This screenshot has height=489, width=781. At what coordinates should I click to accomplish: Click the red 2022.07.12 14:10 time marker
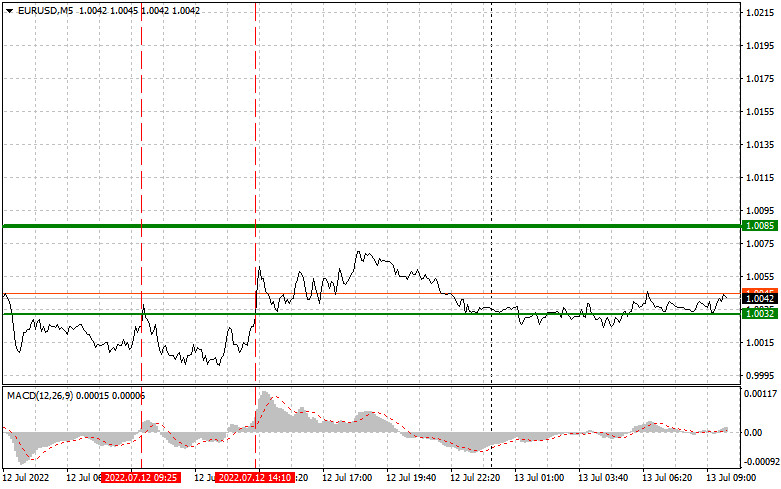[x=255, y=478]
